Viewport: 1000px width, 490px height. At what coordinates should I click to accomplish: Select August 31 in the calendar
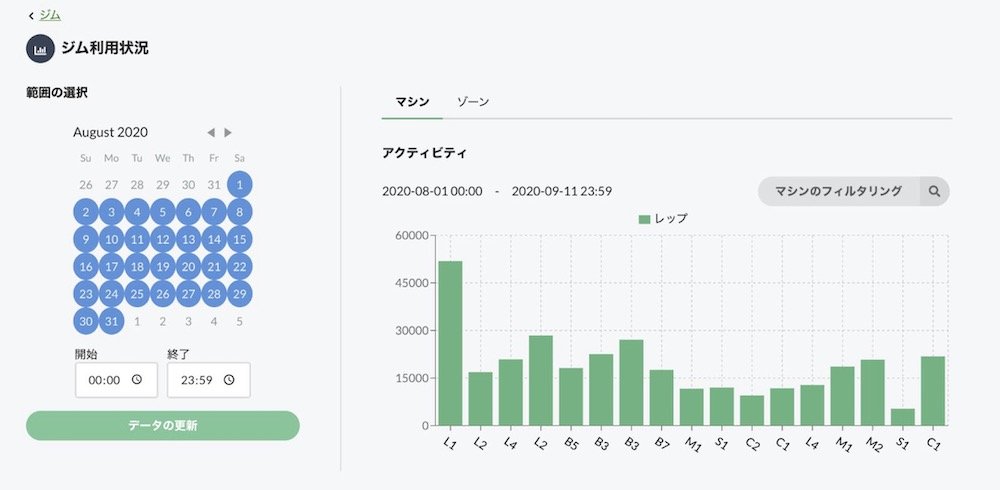tap(112, 321)
